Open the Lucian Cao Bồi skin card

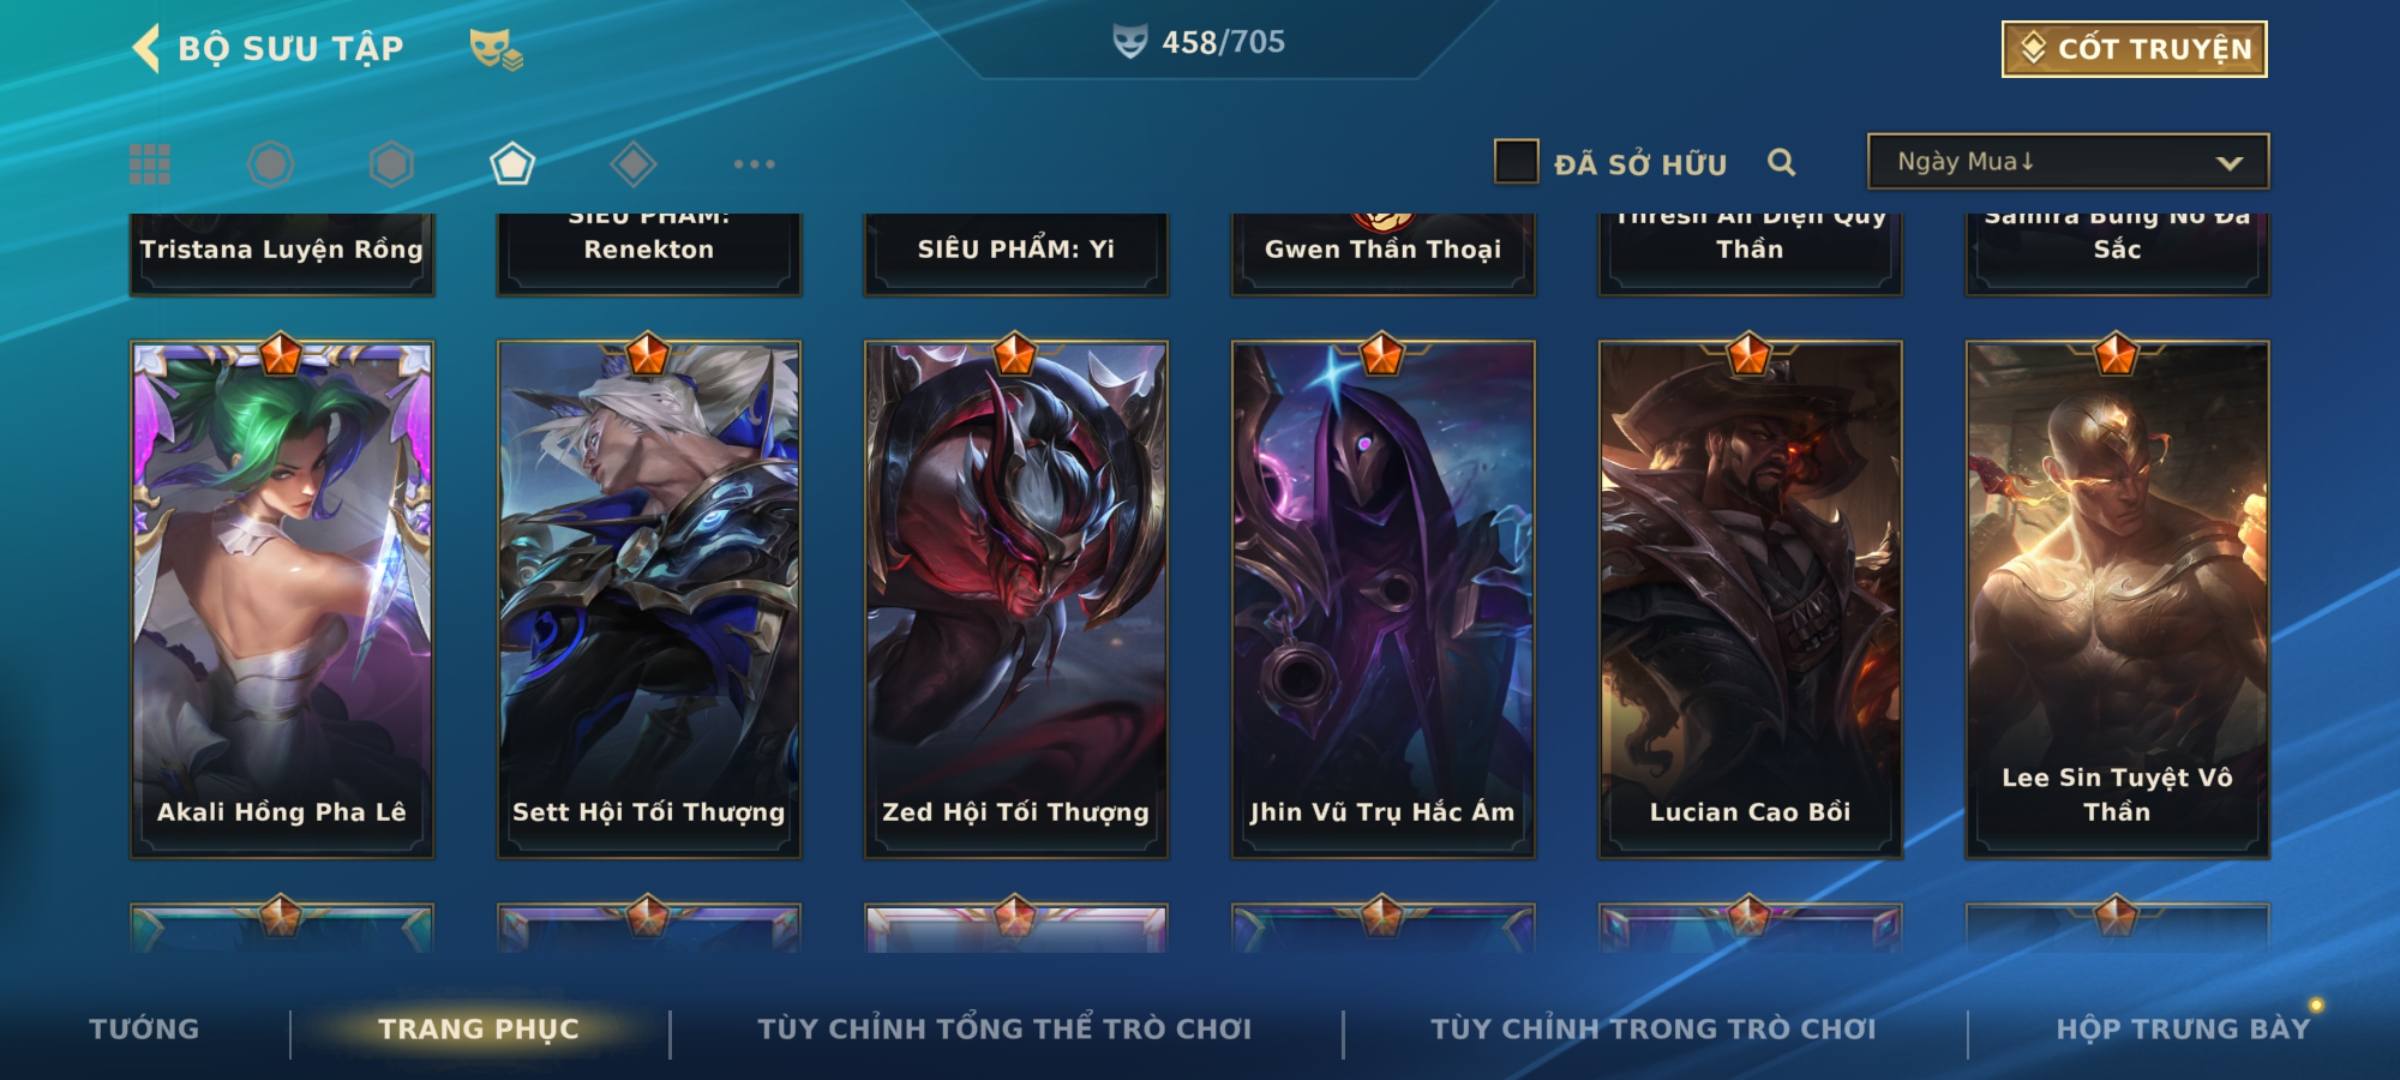tap(1750, 600)
